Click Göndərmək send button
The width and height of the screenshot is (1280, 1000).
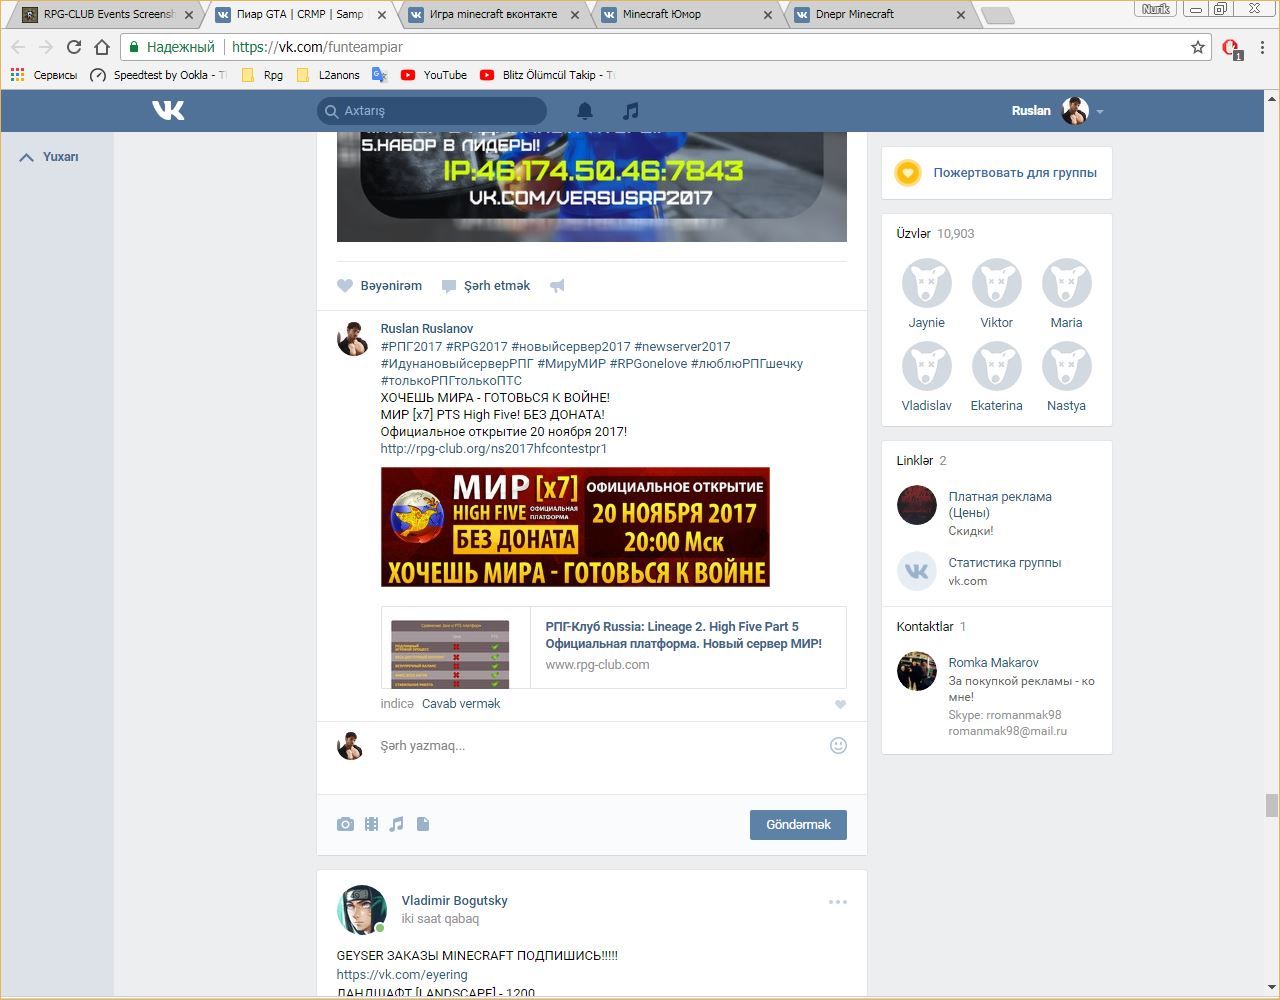(x=798, y=825)
